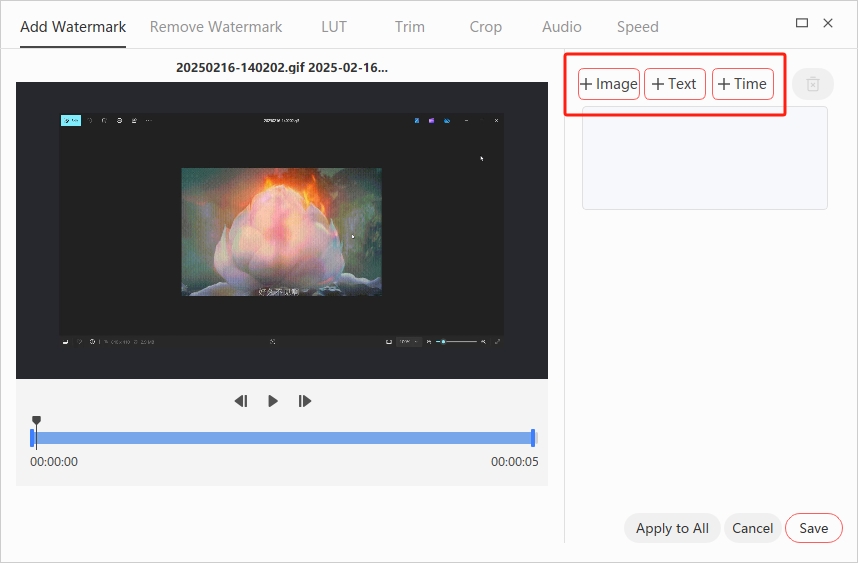Add a time watermark

pyautogui.click(x=743, y=84)
